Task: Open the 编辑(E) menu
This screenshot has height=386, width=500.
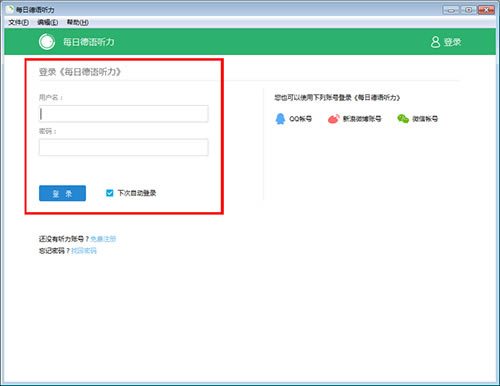Action: click(48, 22)
